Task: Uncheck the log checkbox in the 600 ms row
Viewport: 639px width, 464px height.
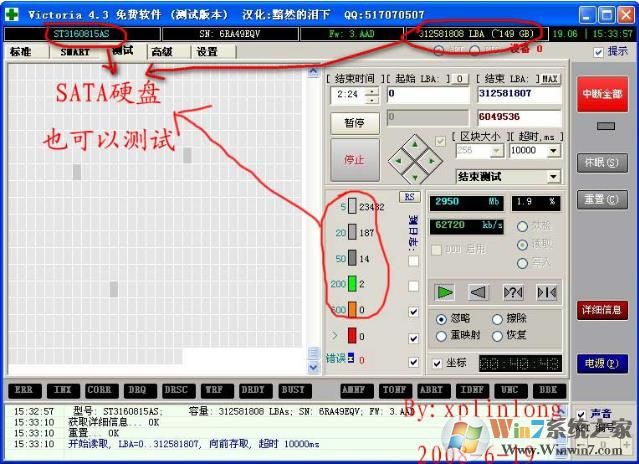Action: coord(413,312)
